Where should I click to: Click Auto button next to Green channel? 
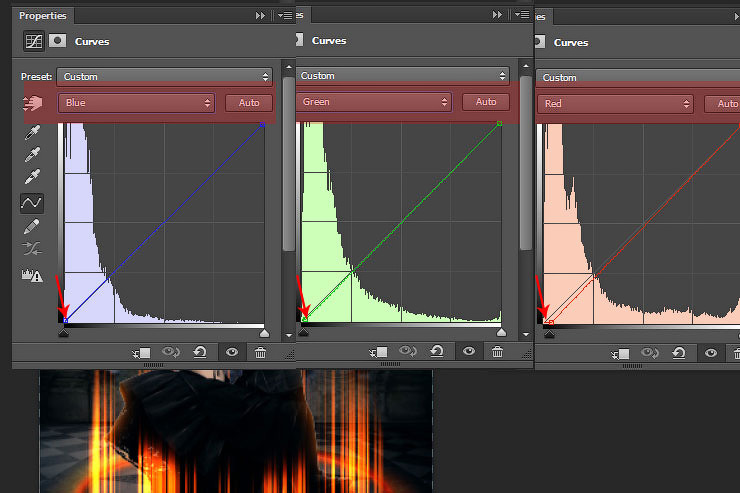coord(485,102)
